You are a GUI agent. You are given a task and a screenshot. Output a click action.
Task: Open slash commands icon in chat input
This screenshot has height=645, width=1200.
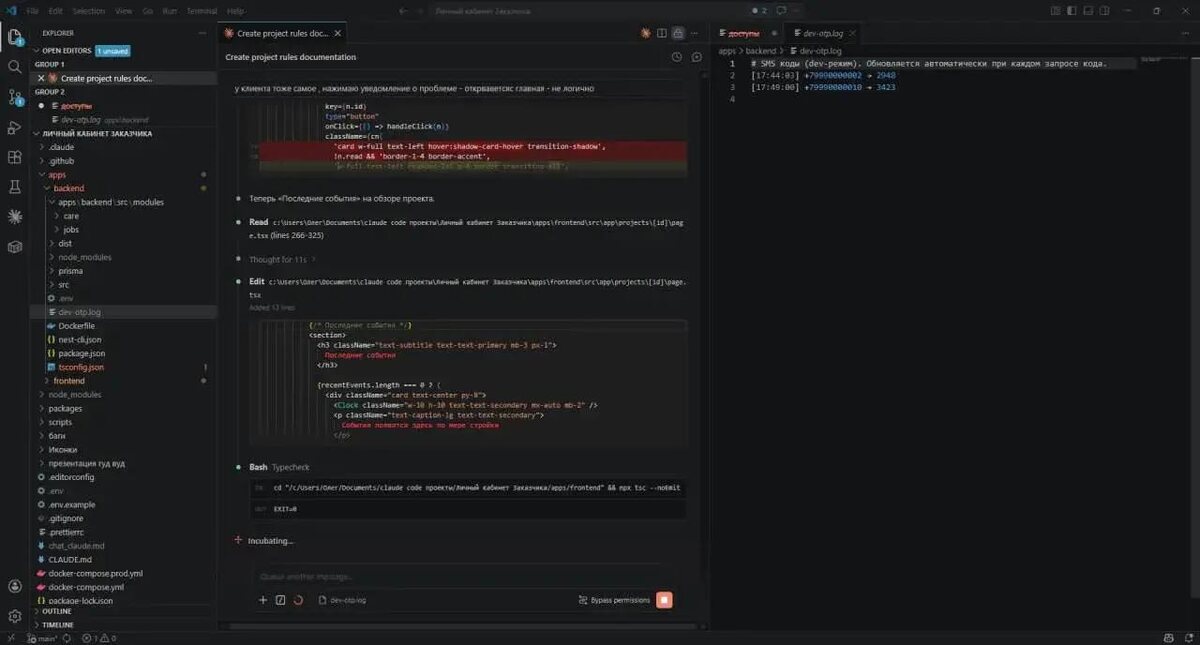coord(280,600)
